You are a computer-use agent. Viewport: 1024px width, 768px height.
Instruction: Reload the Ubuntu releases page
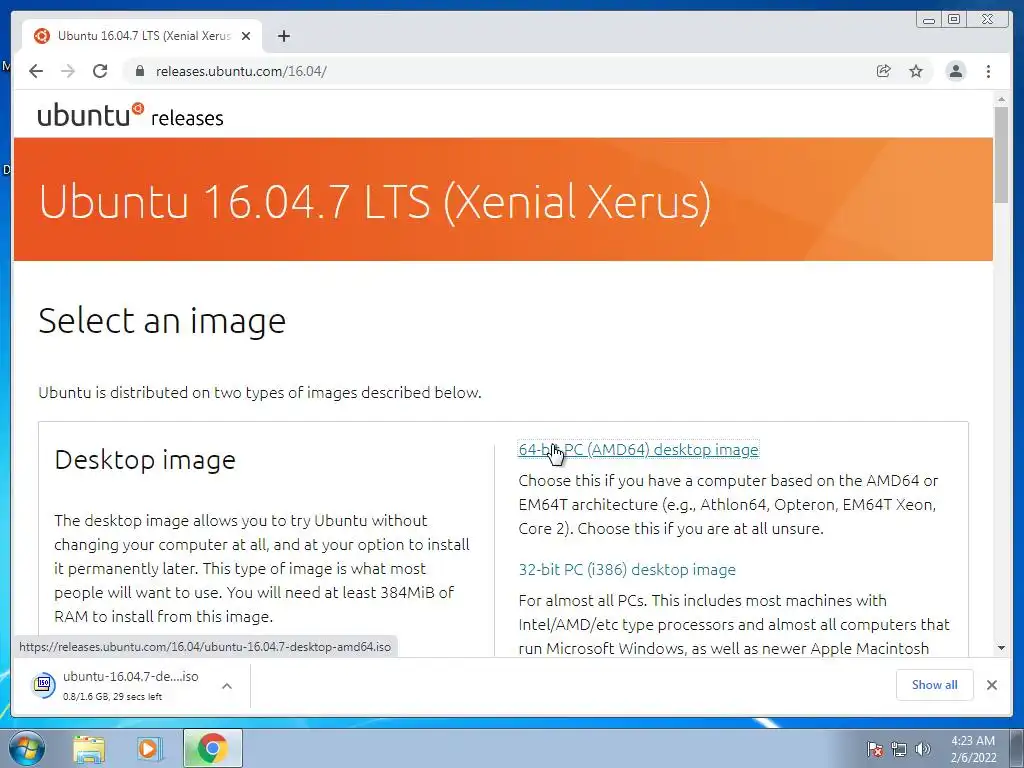(100, 71)
